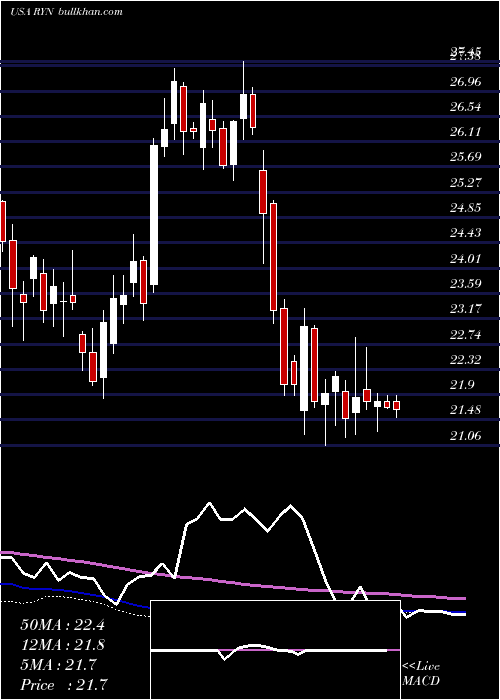Image resolution: width=500 pixels, height=700 pixels.
Task: Click the 50MA : 22.4 reading
Action: (62, 625)
